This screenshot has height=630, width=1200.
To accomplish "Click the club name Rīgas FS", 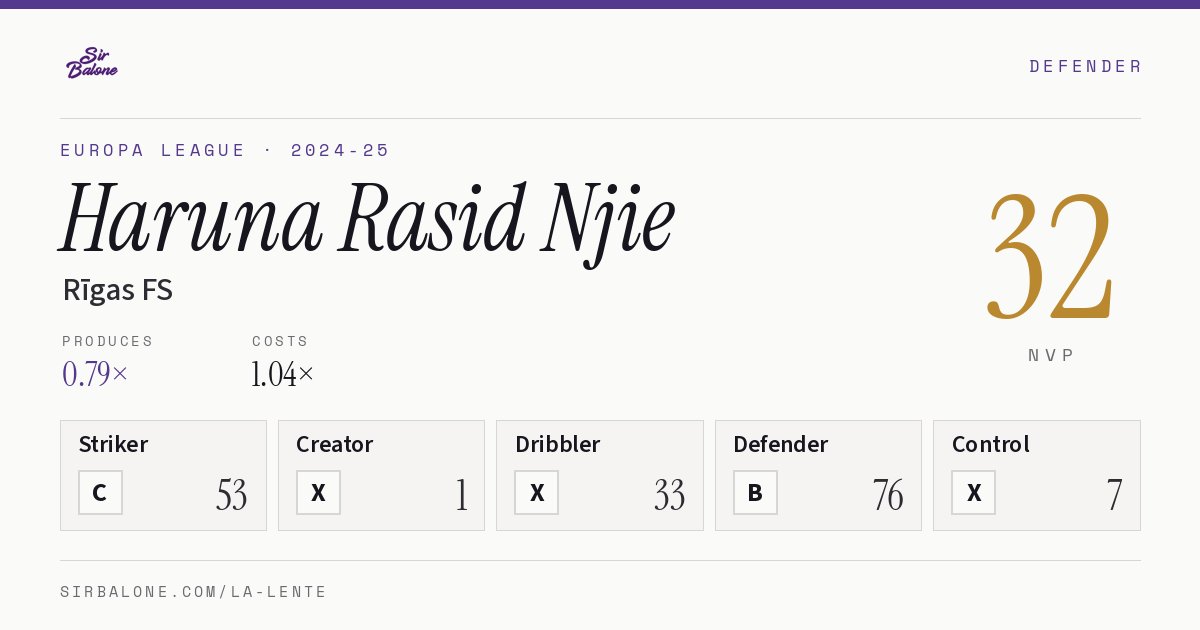I will [118, 290].
